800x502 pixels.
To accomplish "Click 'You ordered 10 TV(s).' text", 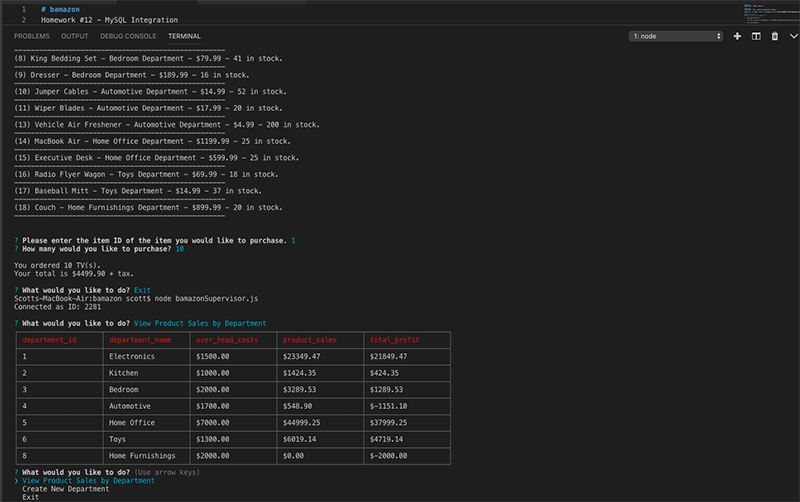I will [57, 265].
